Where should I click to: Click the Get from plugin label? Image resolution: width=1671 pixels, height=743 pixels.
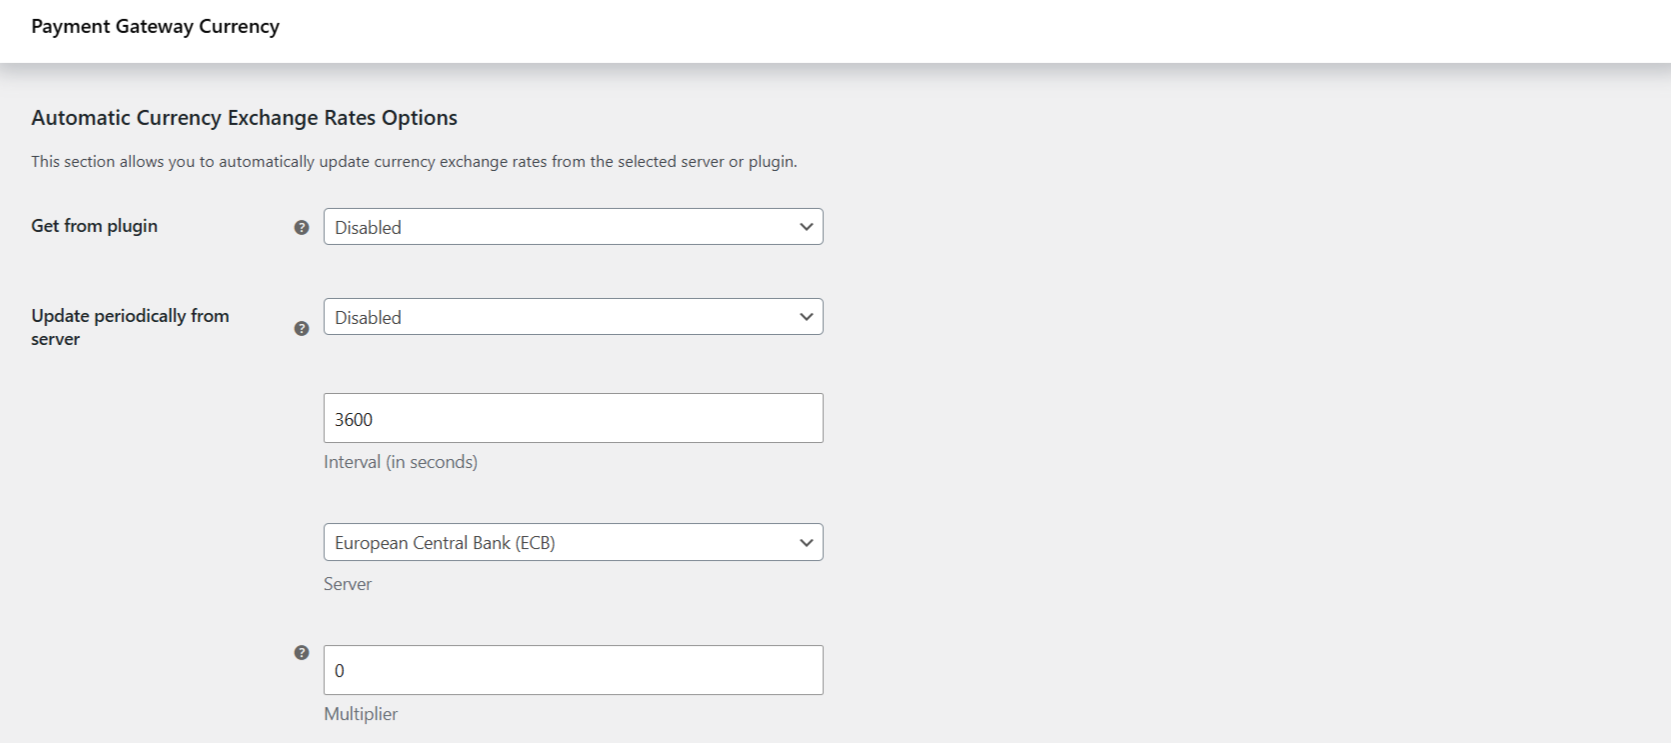pyautogui.click(x=94, y=226)
